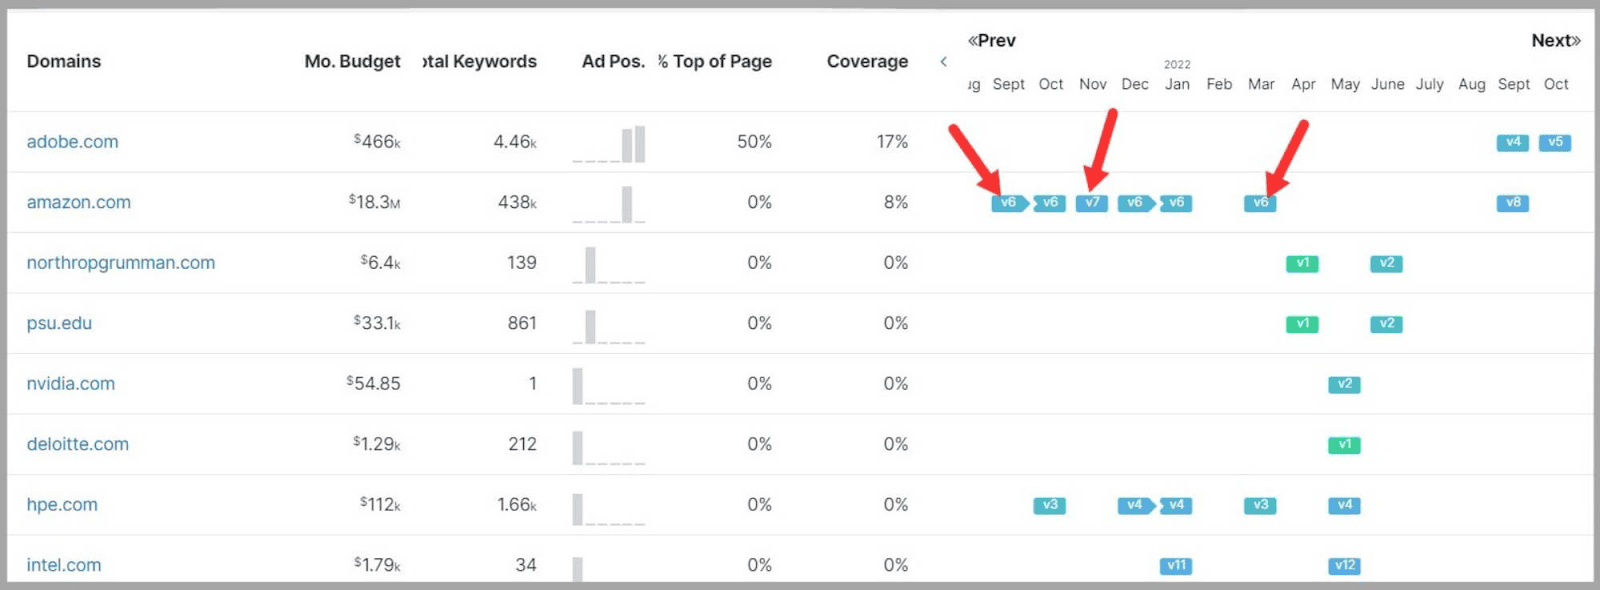
Task: Click amazon.com v7 ad marker in November
Action: 1092,203
